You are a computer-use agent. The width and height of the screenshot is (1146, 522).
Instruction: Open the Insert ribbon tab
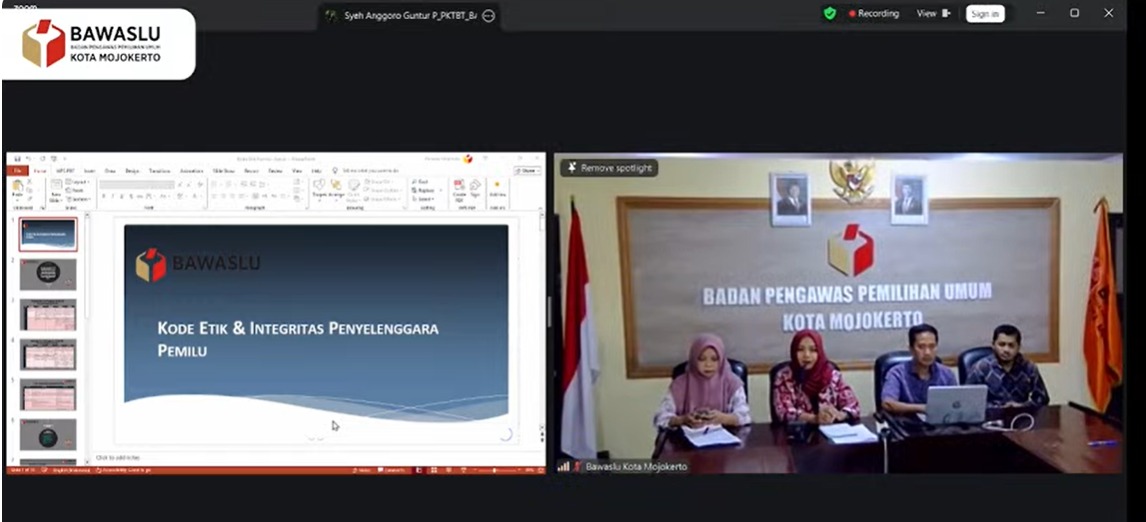click(89, 171)
